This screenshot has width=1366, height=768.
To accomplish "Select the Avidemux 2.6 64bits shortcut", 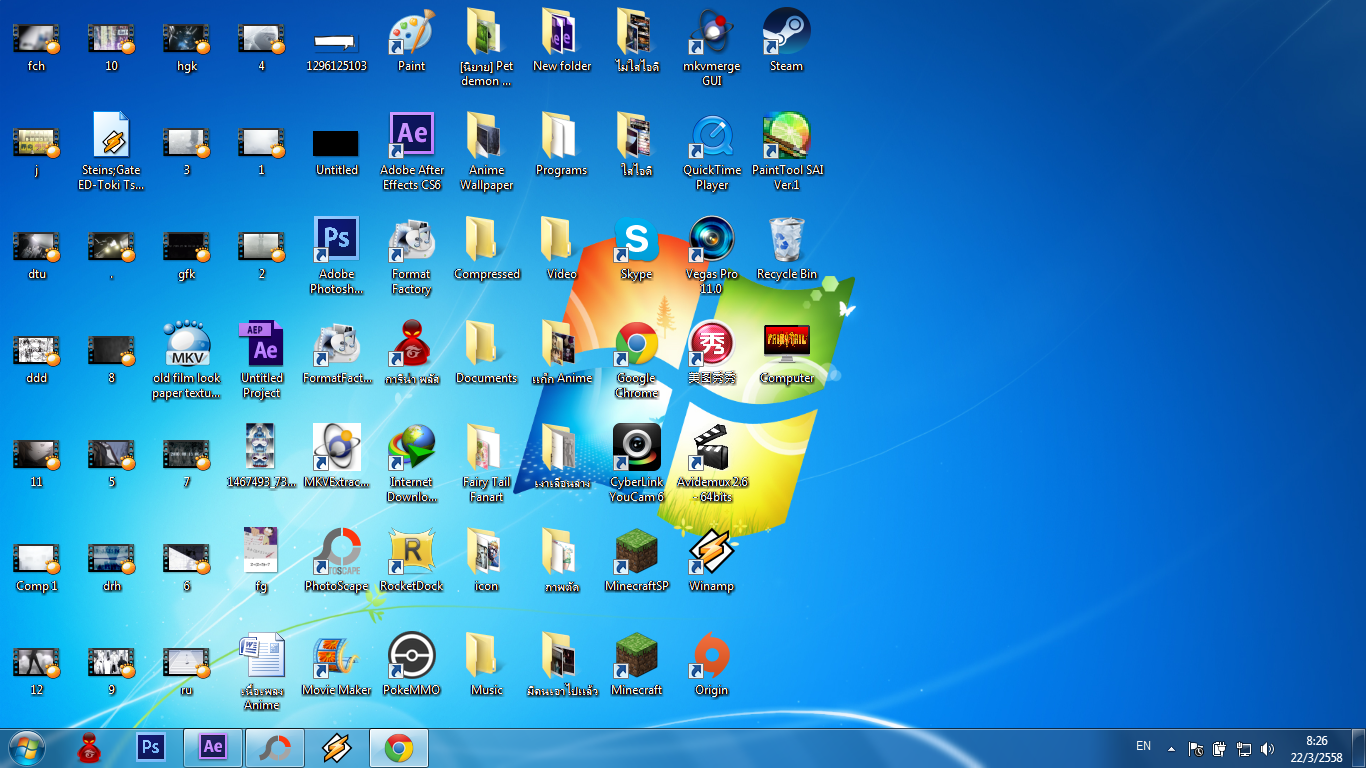I will pos(711,464).
